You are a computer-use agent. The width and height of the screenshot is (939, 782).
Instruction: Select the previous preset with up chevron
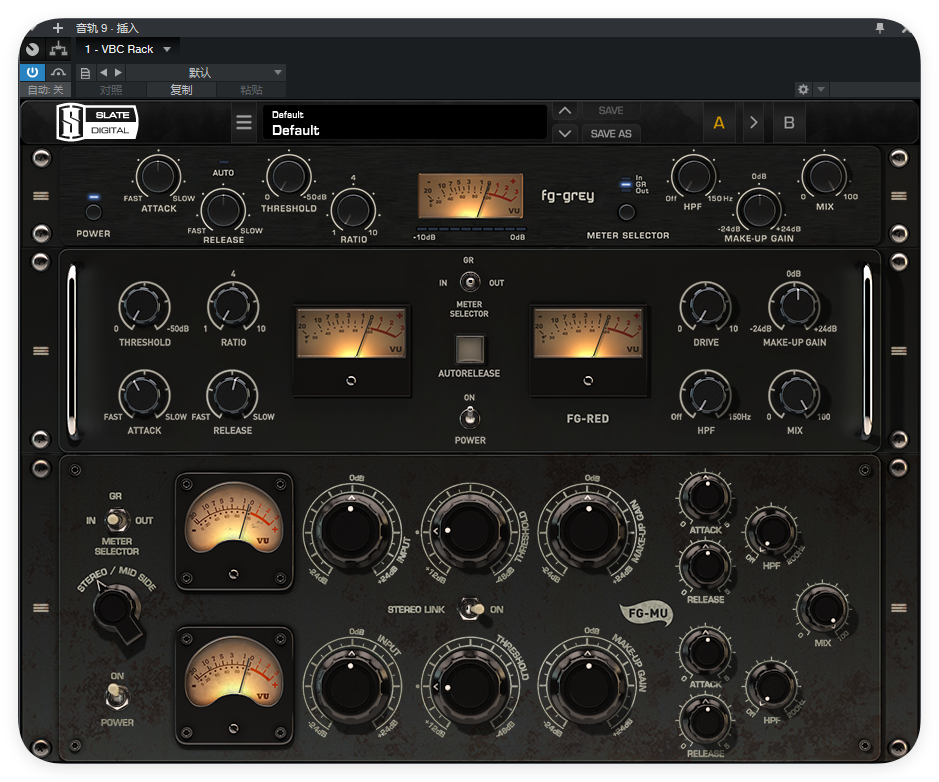click(x=565, y=111)
